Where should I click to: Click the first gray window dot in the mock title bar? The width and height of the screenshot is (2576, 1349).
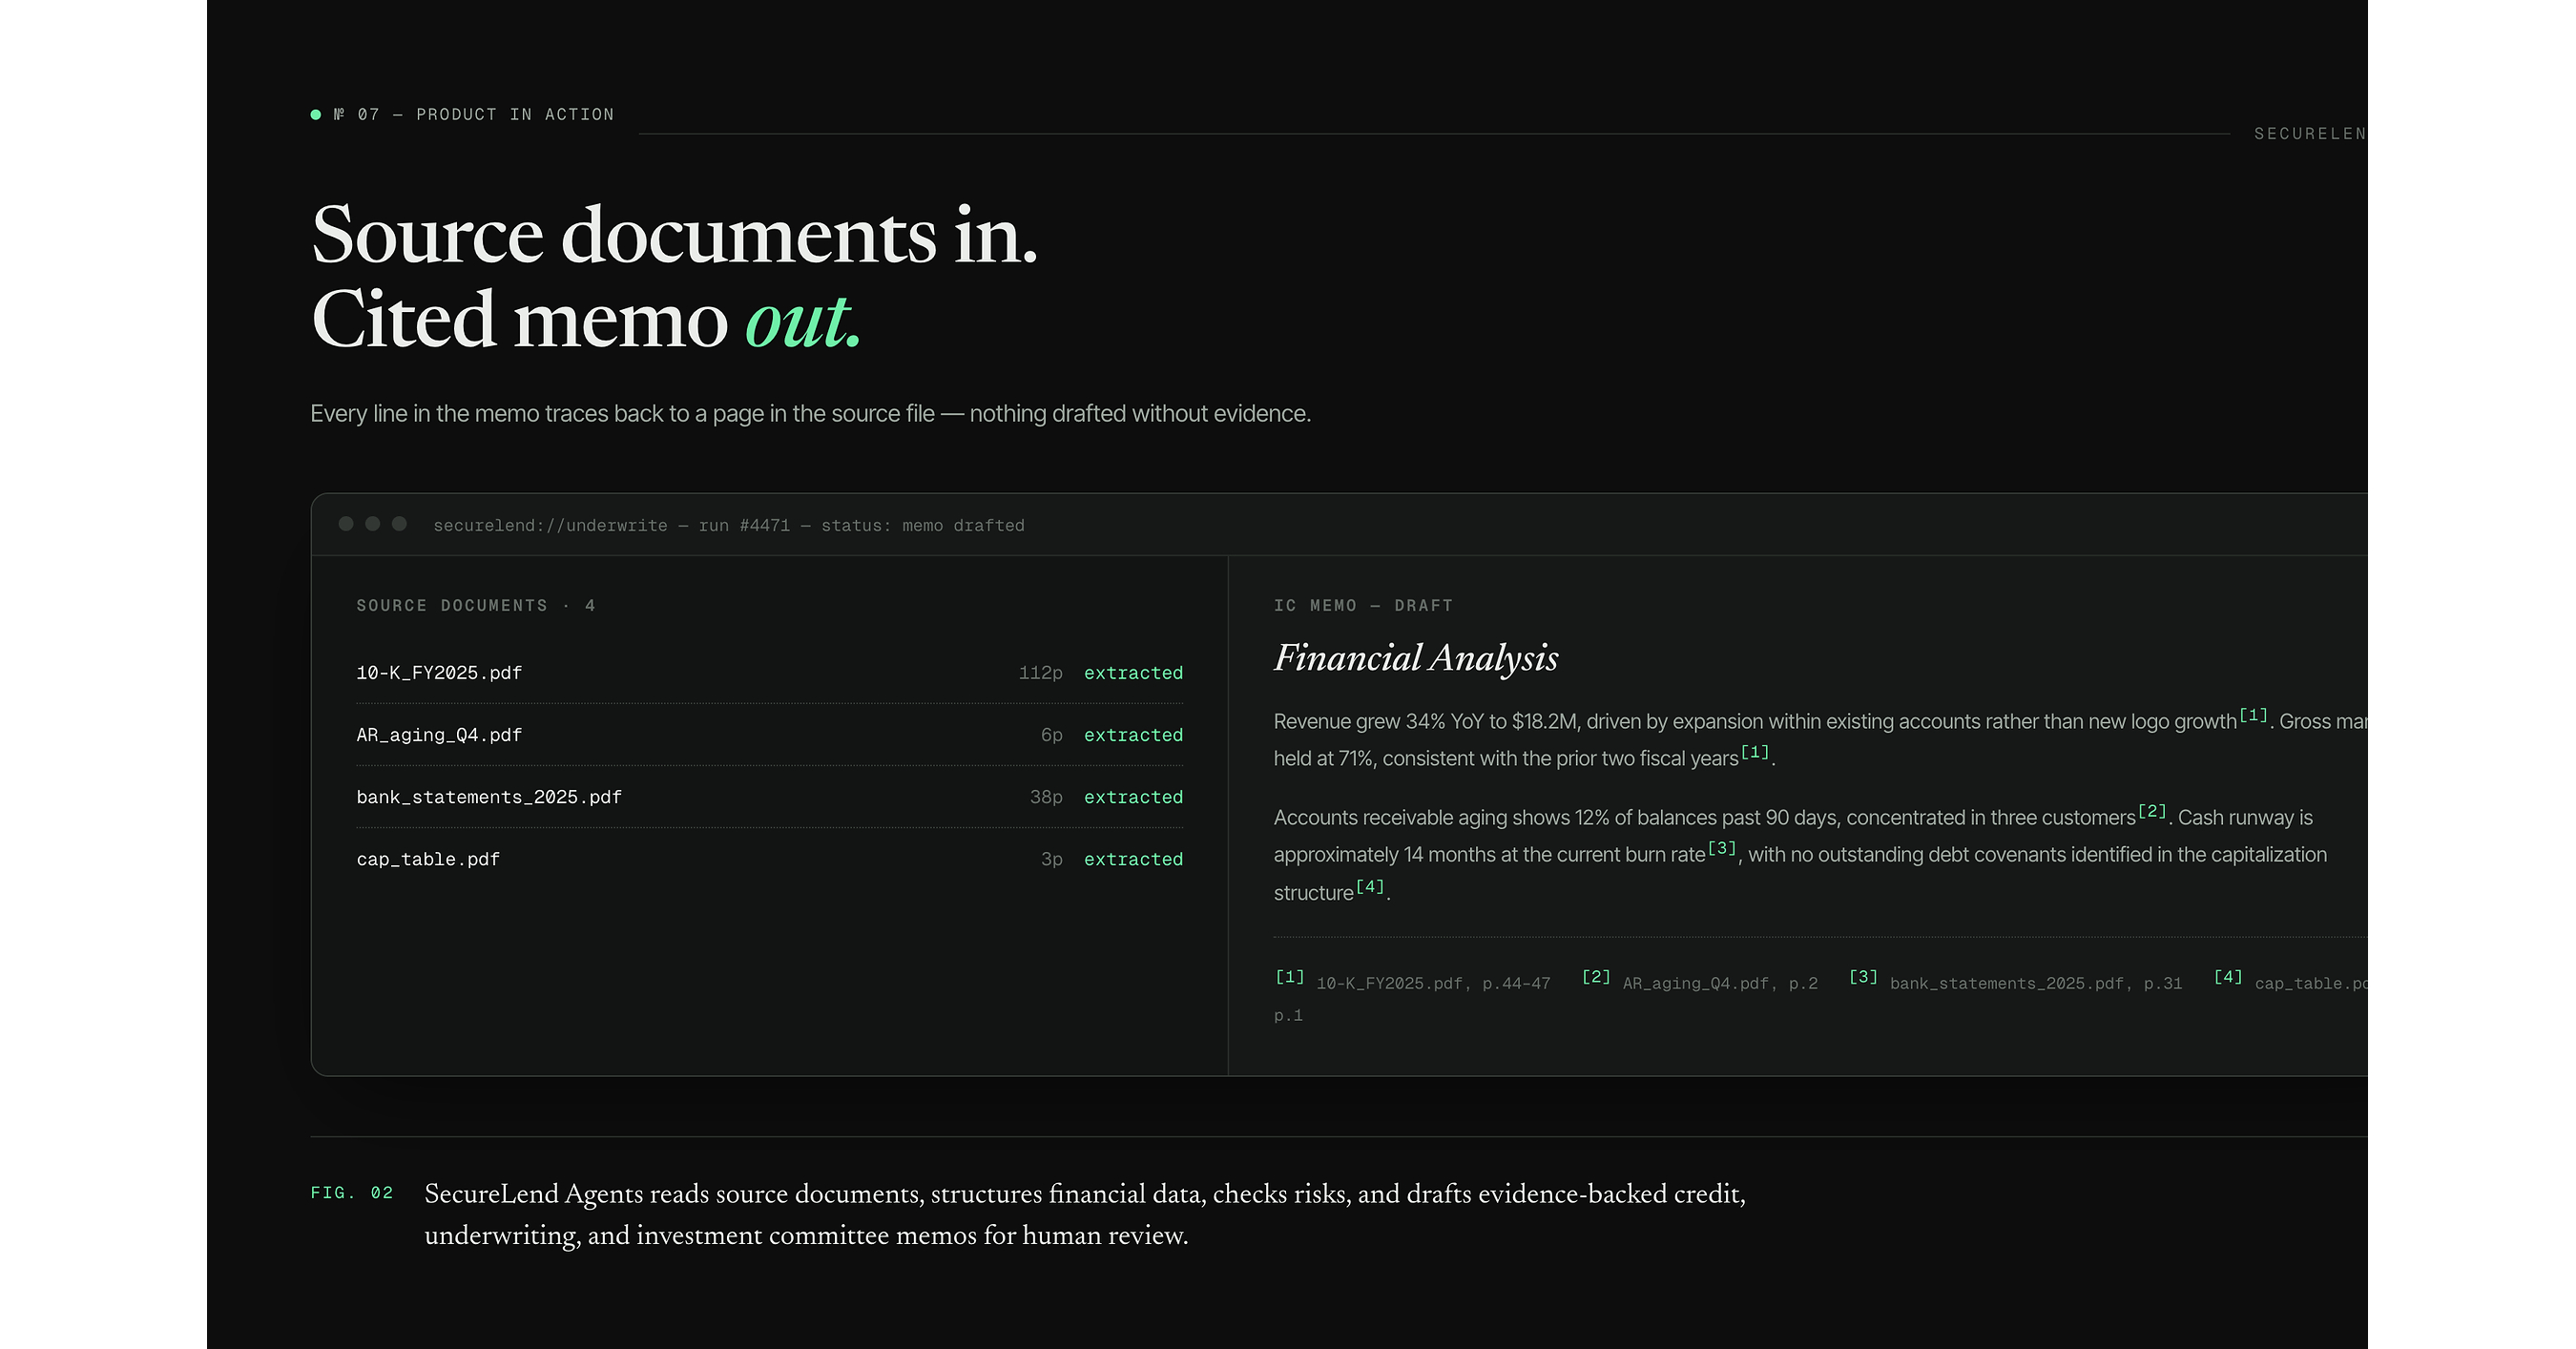346,524
